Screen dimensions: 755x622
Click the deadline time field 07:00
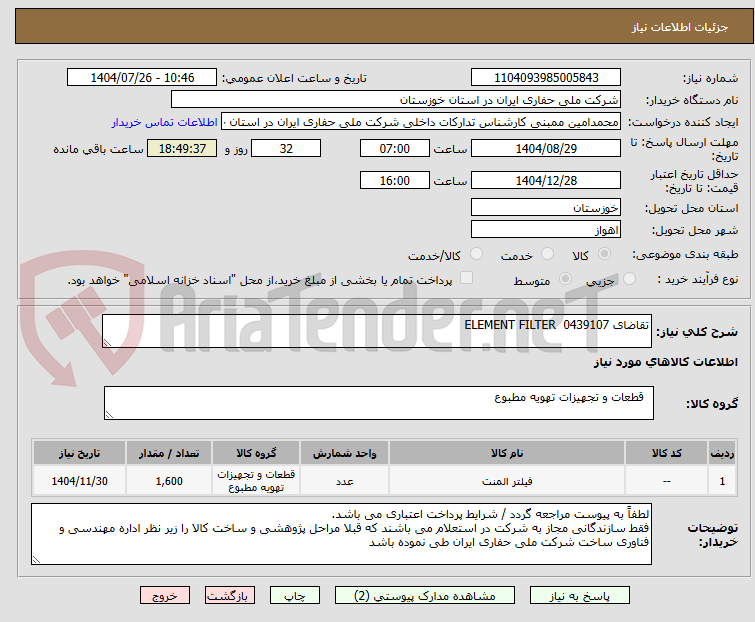pyautogui.click(x=395, y=148)
